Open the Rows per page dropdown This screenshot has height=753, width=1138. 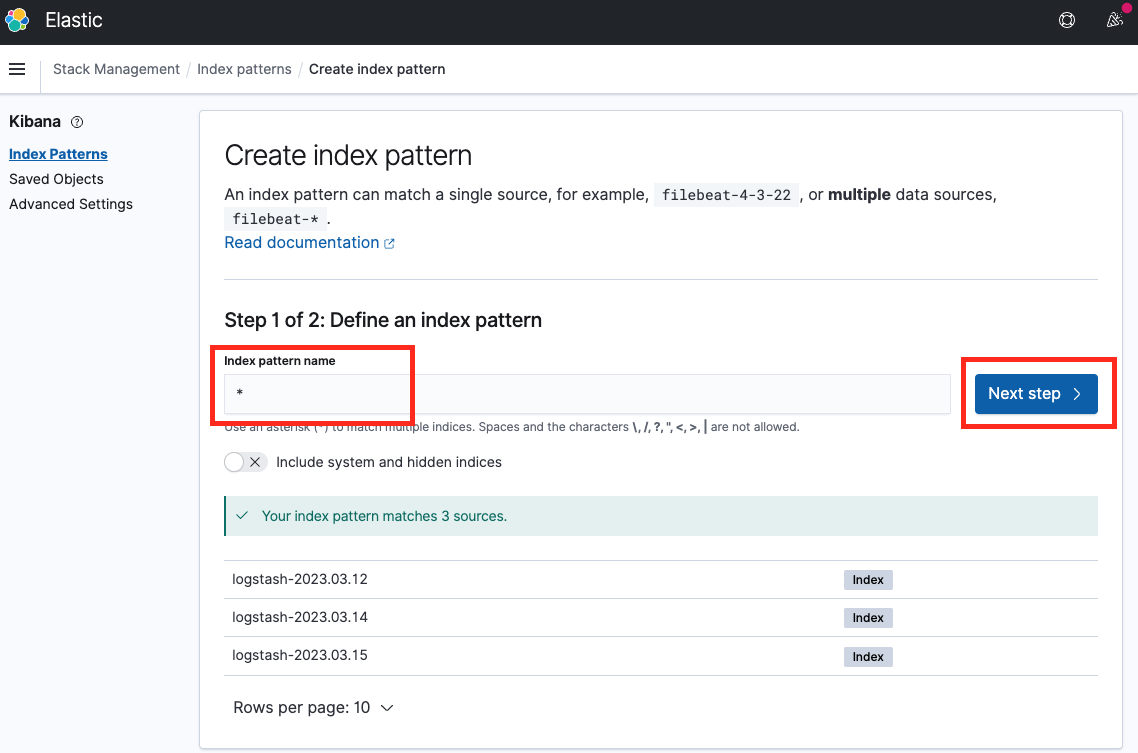(313, 707)
